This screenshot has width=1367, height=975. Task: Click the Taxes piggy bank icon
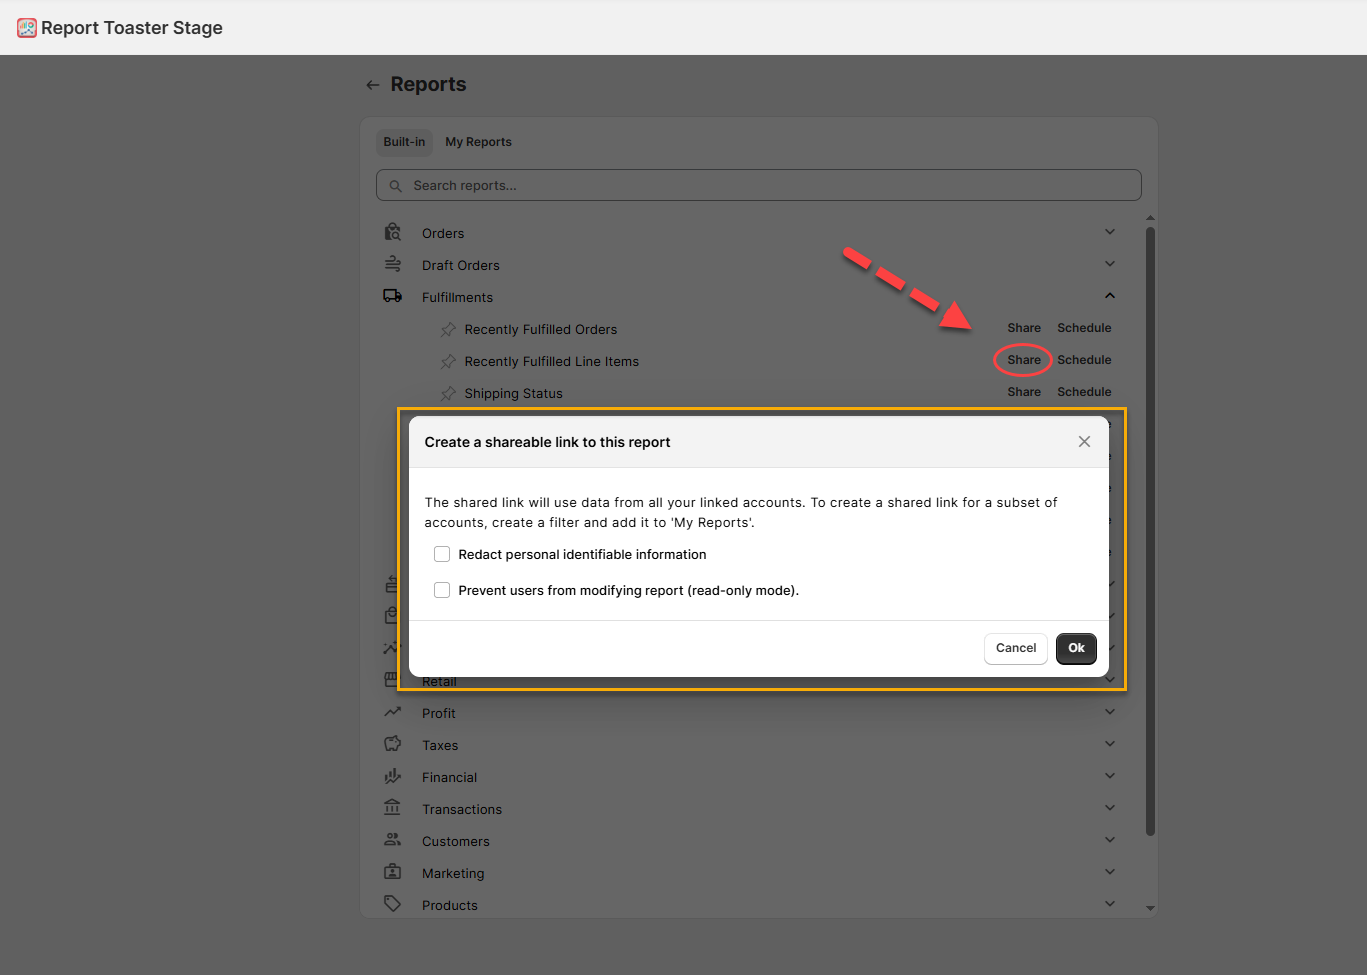pyautogui.click(x=393, y=745)
